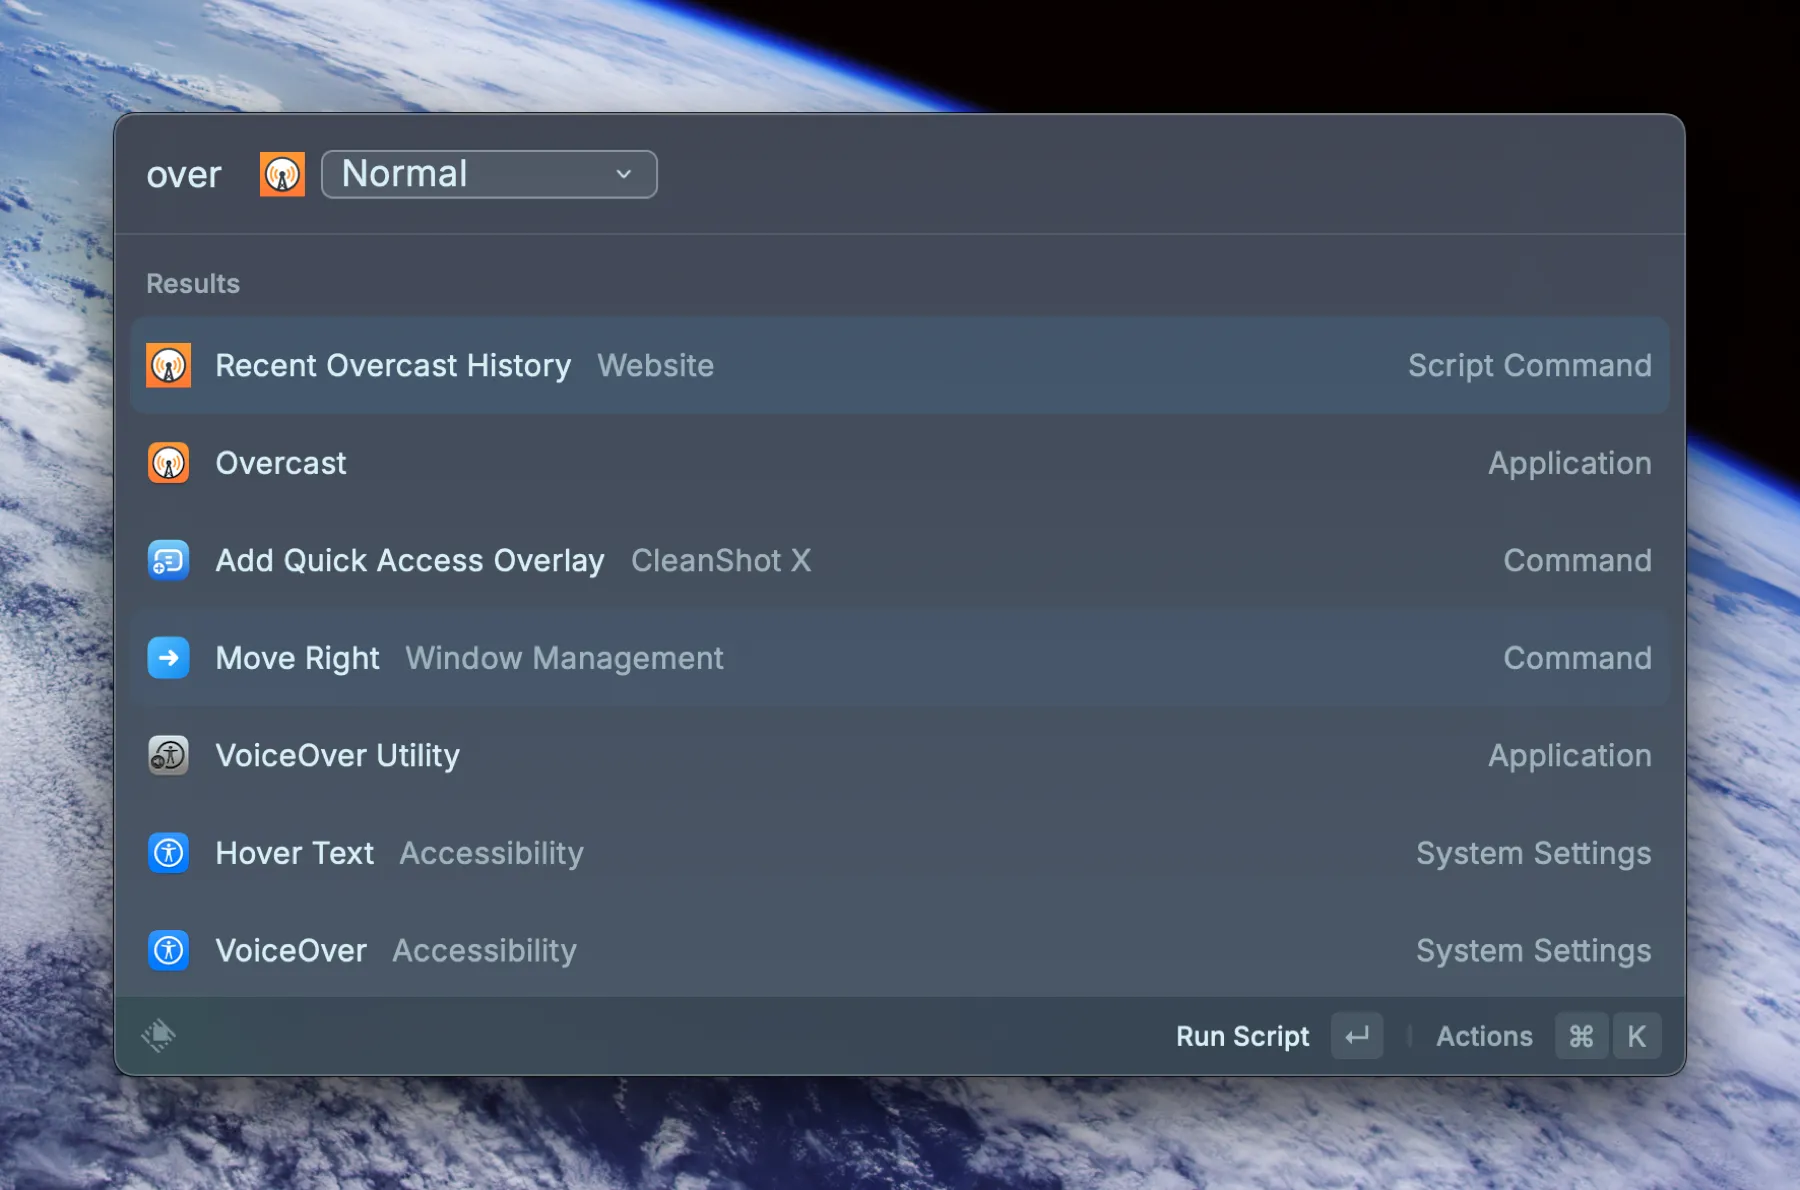Click the K key badge in the bottom bar
The width and height of the screenshot is (1800, 1190).
coord(1638,1035)
